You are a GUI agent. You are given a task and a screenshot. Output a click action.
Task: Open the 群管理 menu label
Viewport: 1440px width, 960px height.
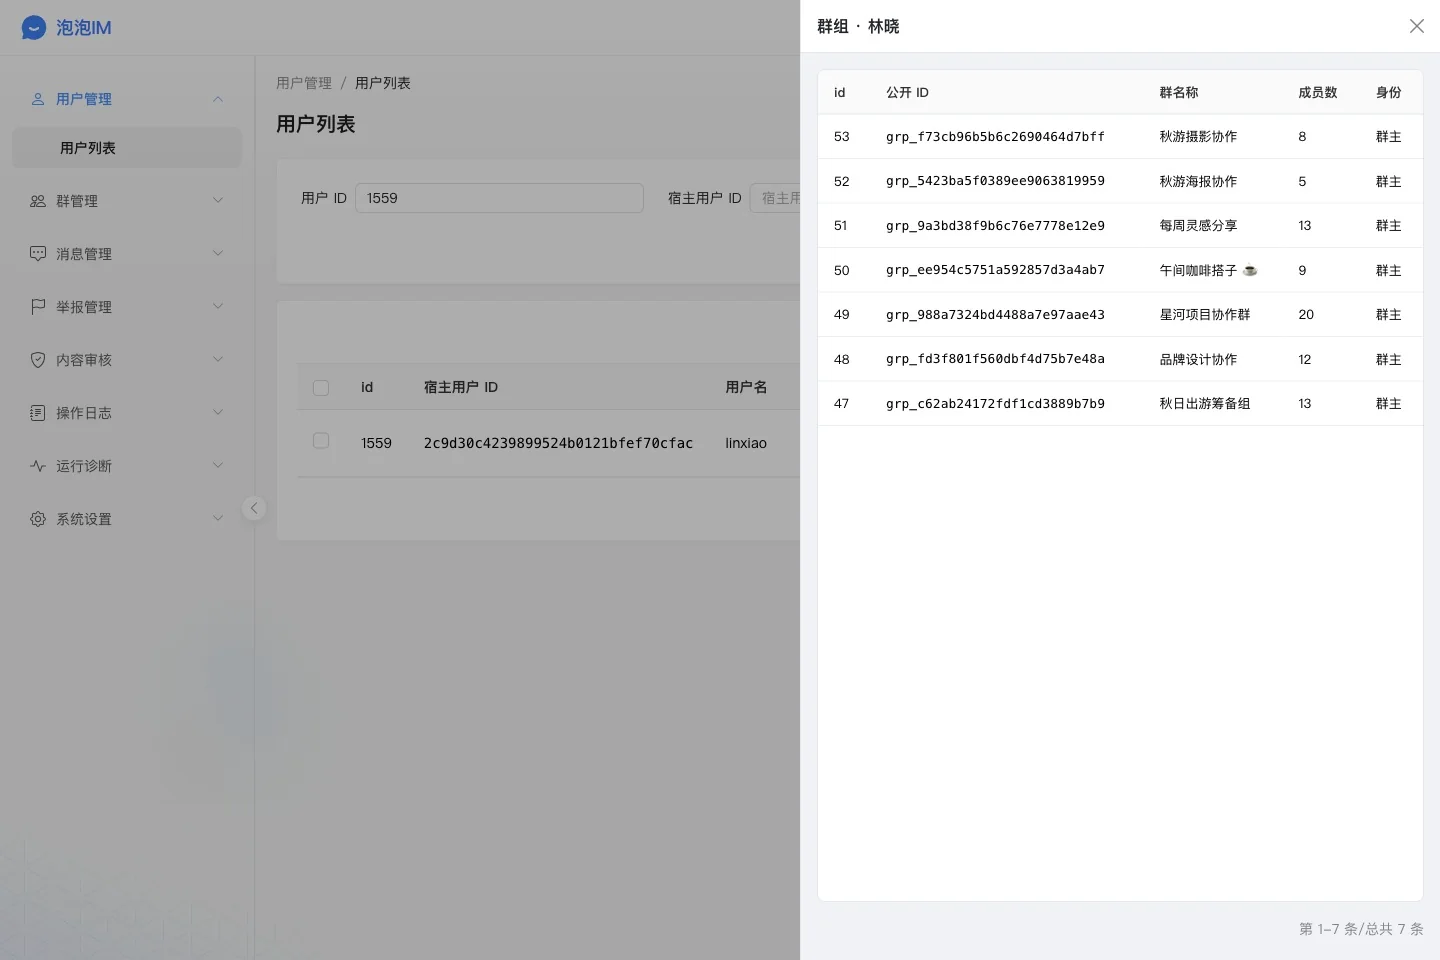[77, 201]
